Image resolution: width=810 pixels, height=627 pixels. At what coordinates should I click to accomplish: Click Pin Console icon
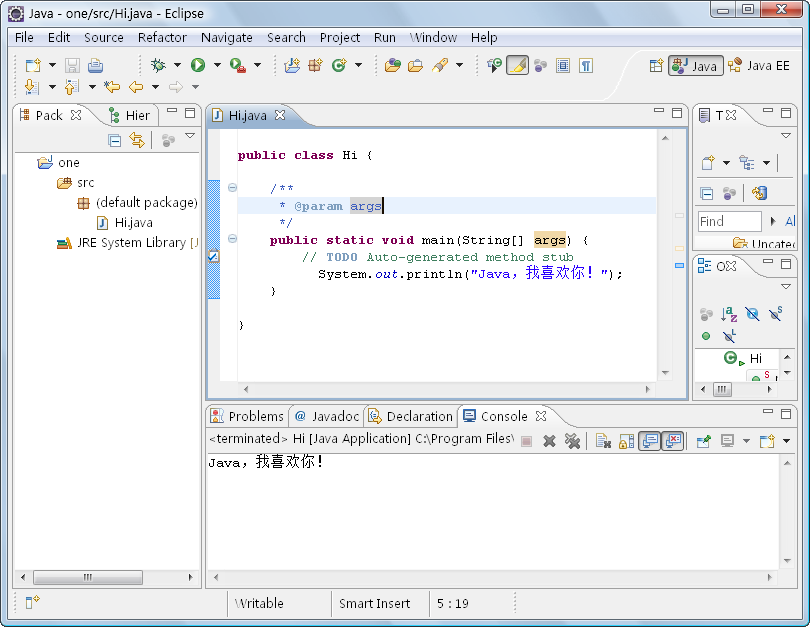[703, 441]
